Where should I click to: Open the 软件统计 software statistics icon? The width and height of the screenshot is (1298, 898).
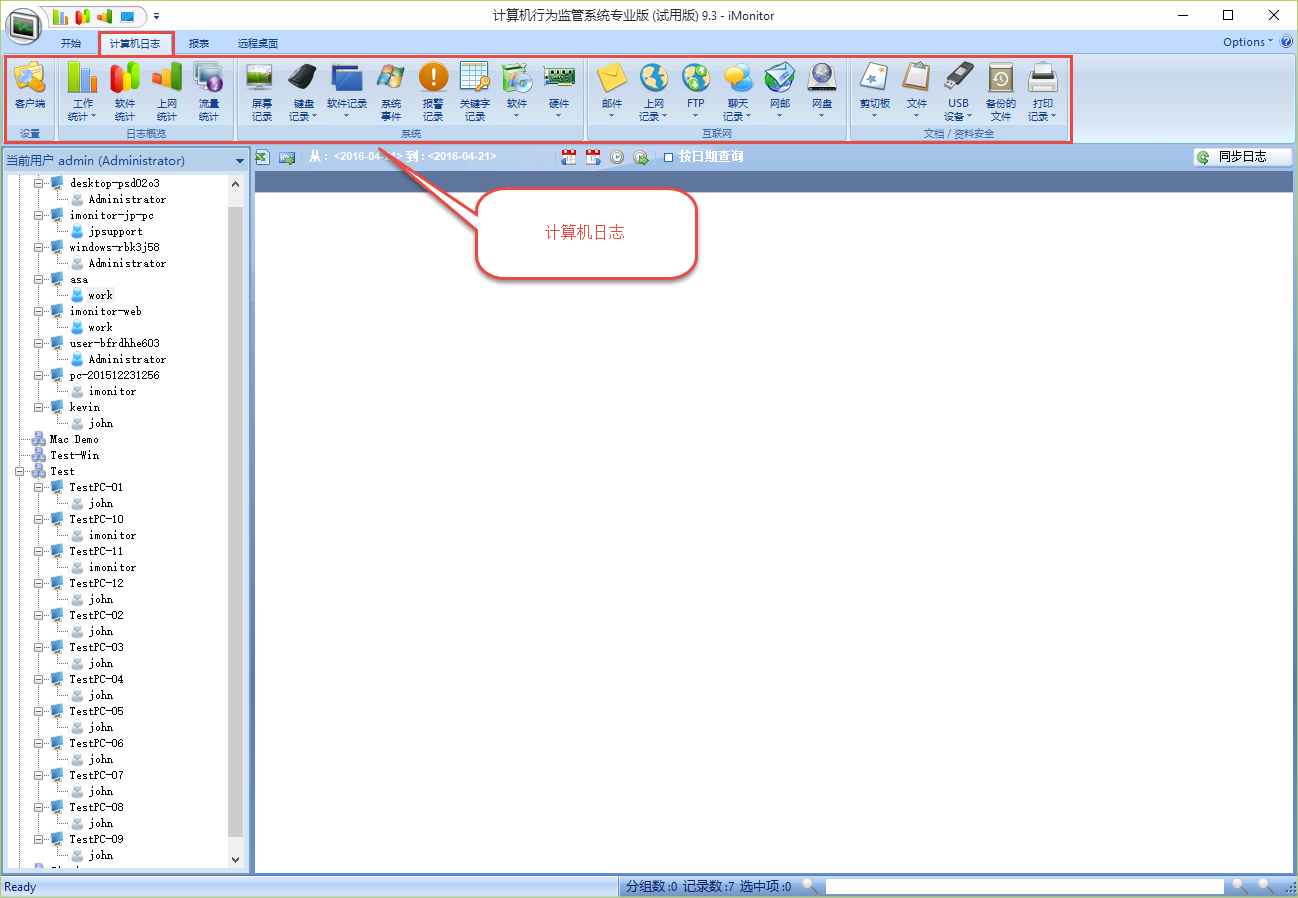coord(125,91)
